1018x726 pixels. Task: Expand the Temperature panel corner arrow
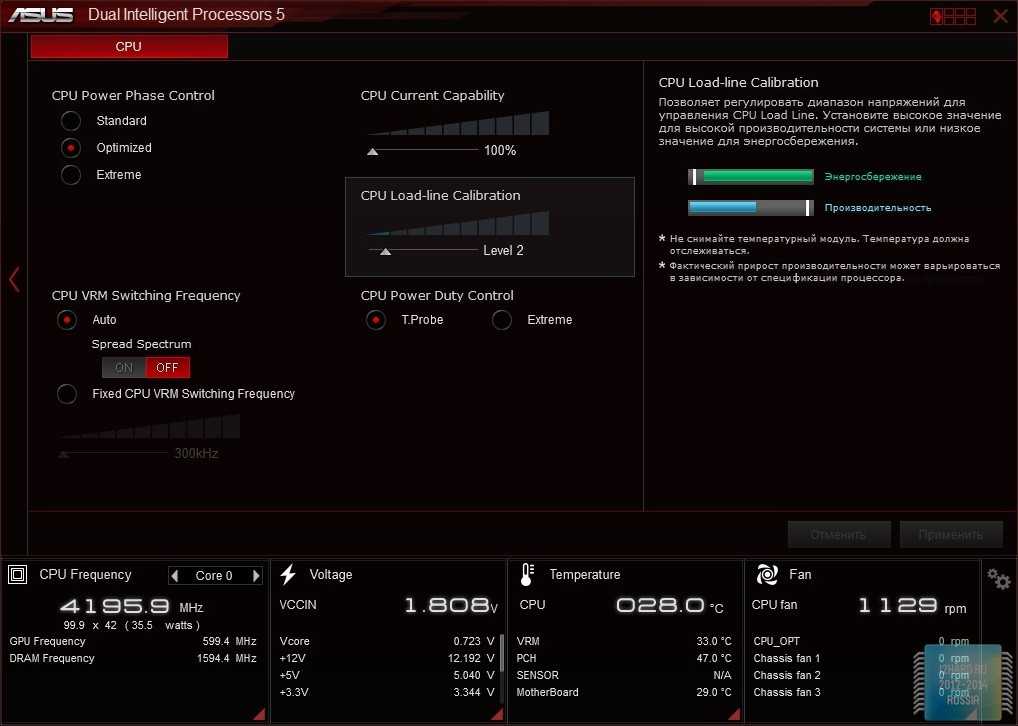point(735,714)
